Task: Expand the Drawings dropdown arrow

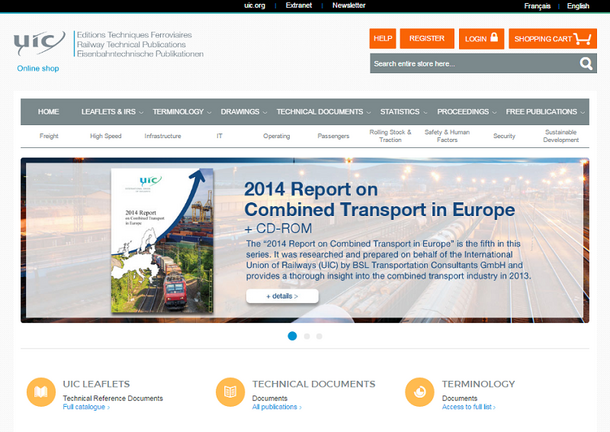Action: [265, 112]
